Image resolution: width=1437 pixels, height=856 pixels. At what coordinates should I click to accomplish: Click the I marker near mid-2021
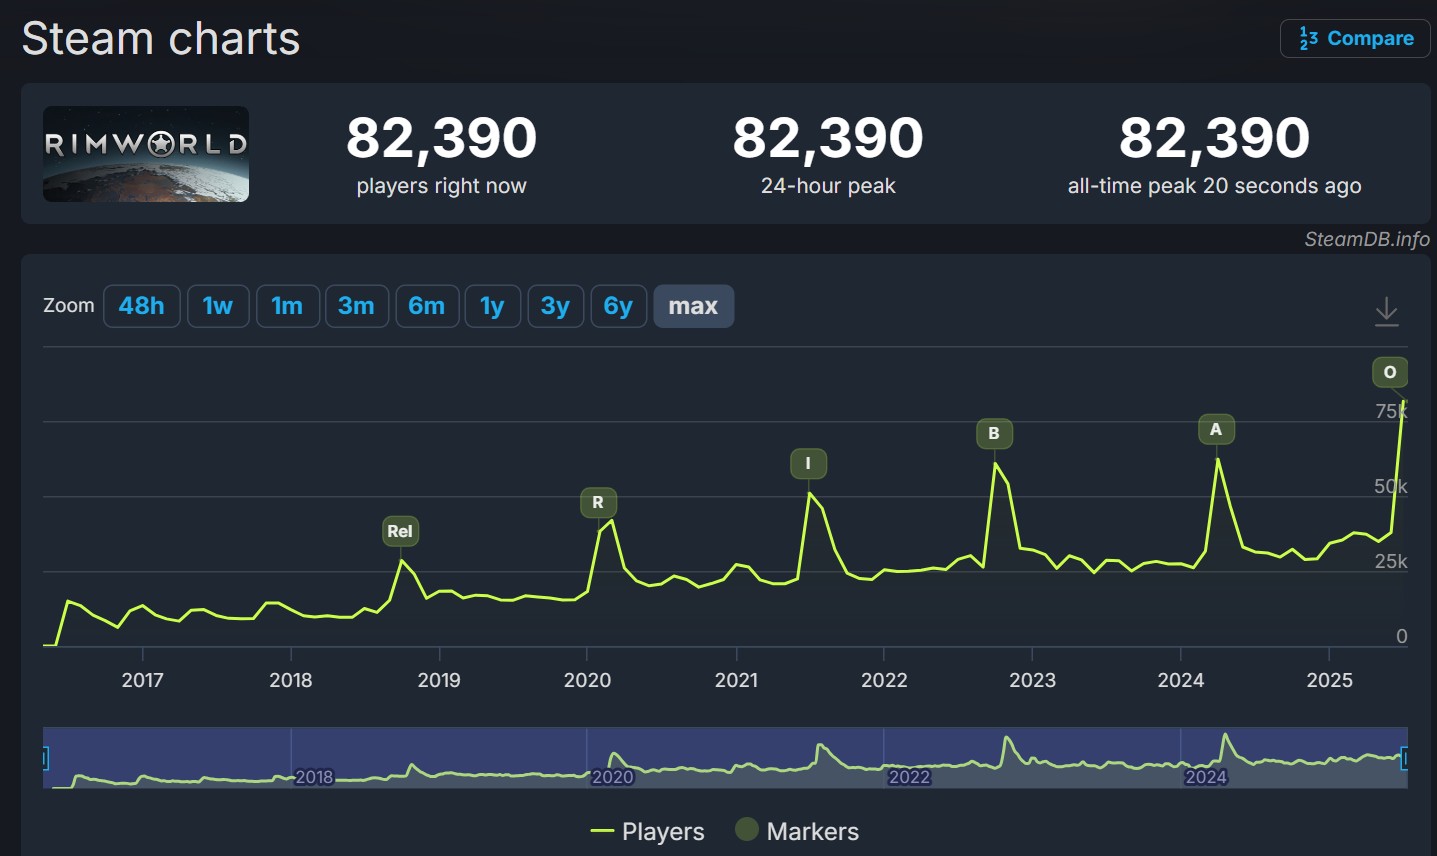[x=808, y=463]
